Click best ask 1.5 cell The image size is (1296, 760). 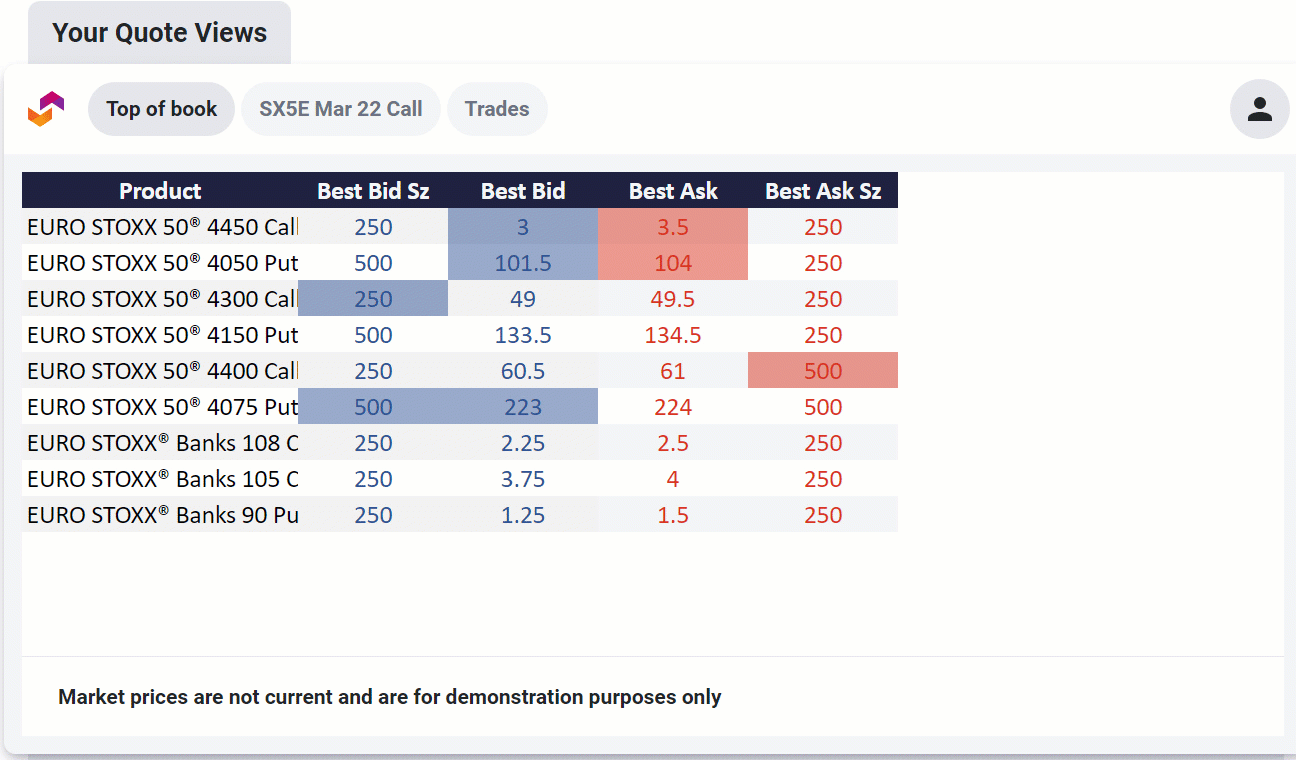[673, 515]
